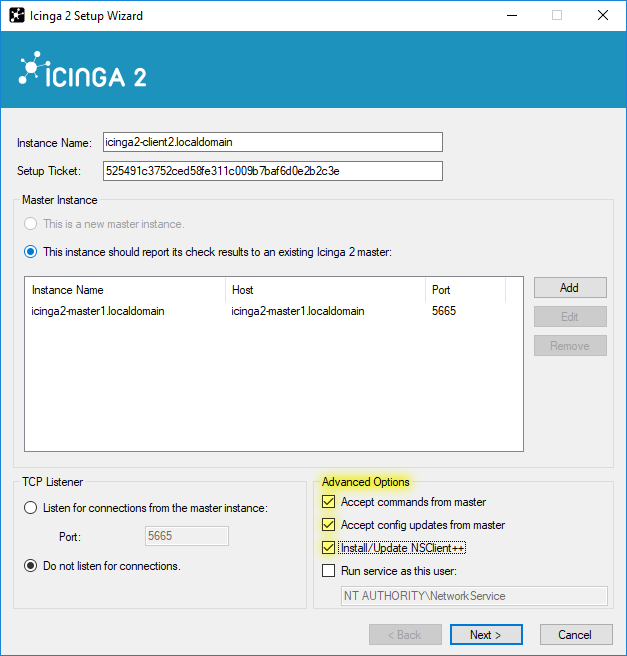The width and height of the screenshot is (627, 656).
Task: Click the Add master instance button
Action: (570, 288)
